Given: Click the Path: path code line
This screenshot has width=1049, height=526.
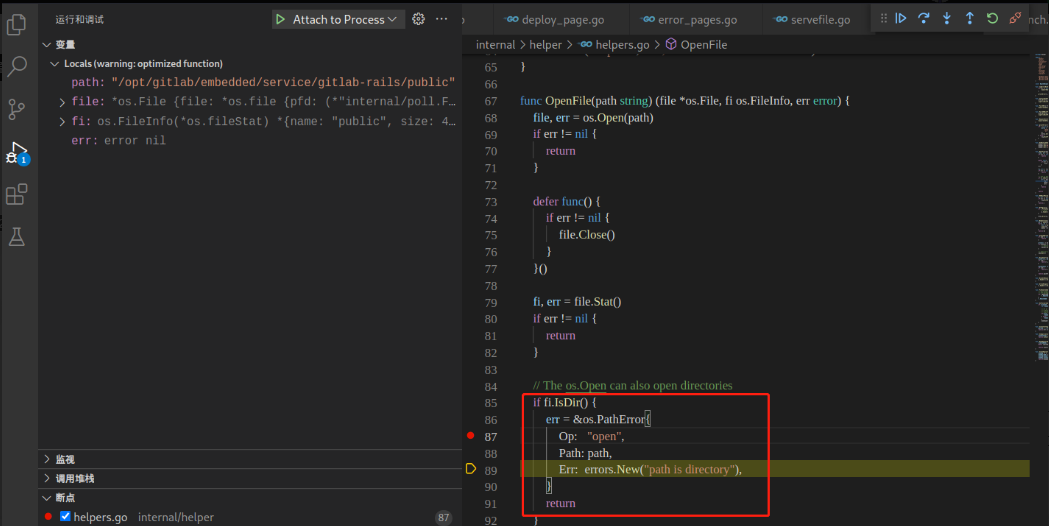Looking at the screenshot, I should (x=585, y=453).
